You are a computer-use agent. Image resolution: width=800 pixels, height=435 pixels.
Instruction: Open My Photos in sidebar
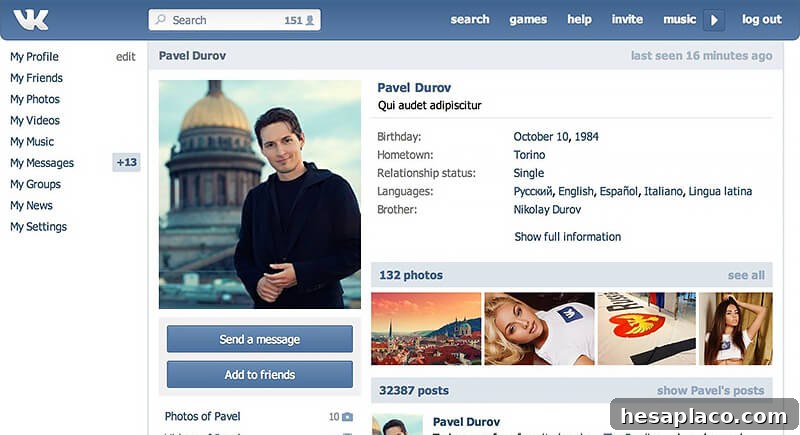tap(35, 99)
